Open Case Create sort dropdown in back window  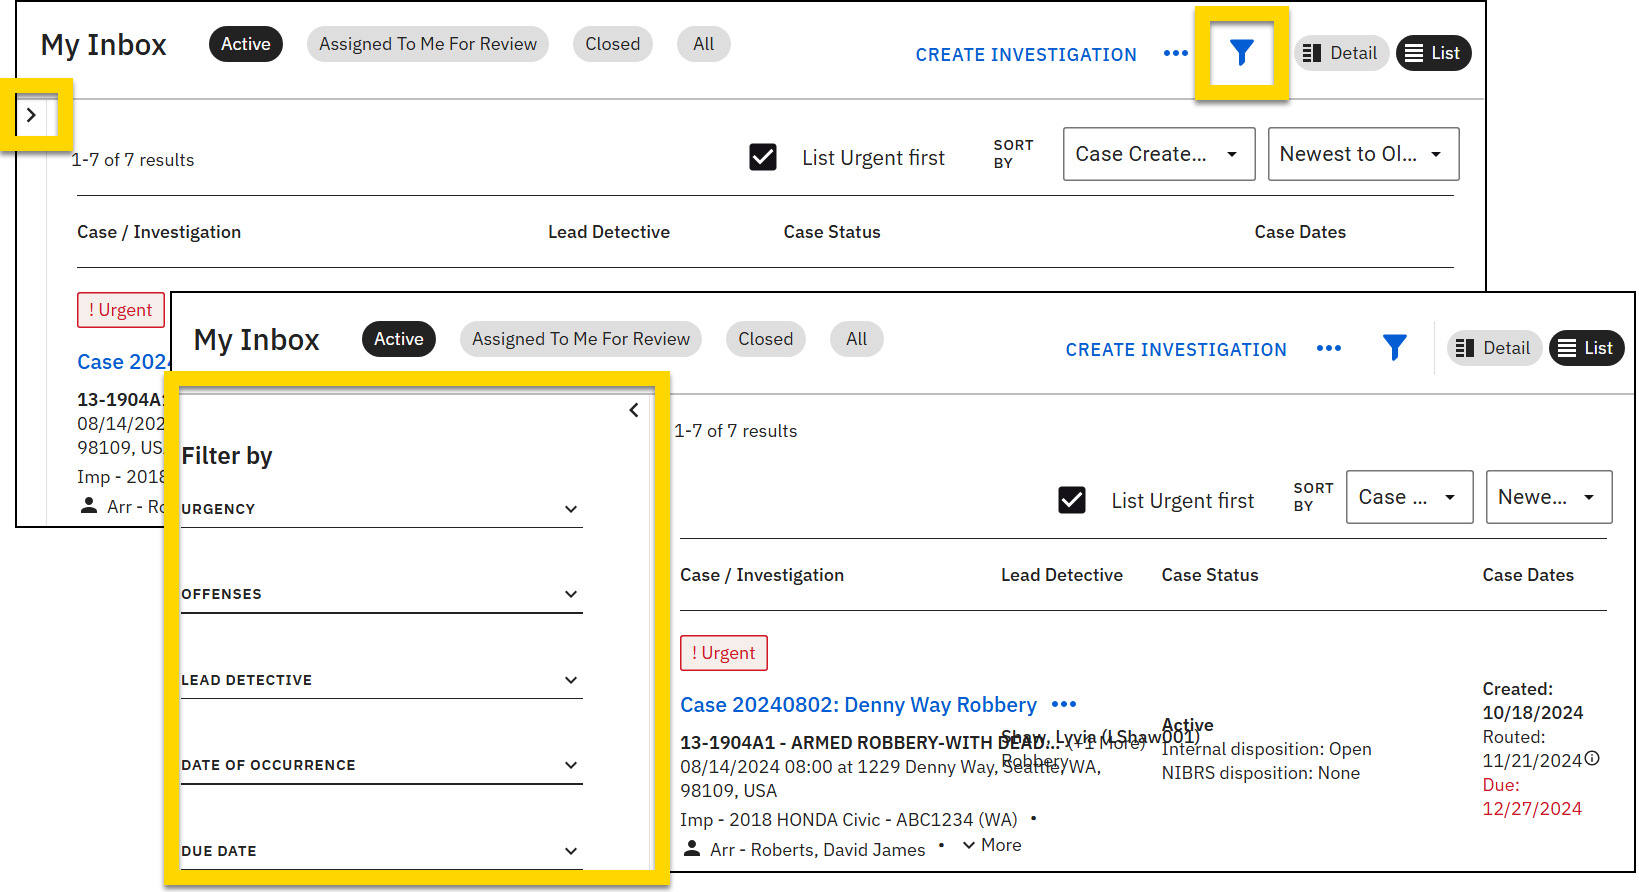[1159, 154]
